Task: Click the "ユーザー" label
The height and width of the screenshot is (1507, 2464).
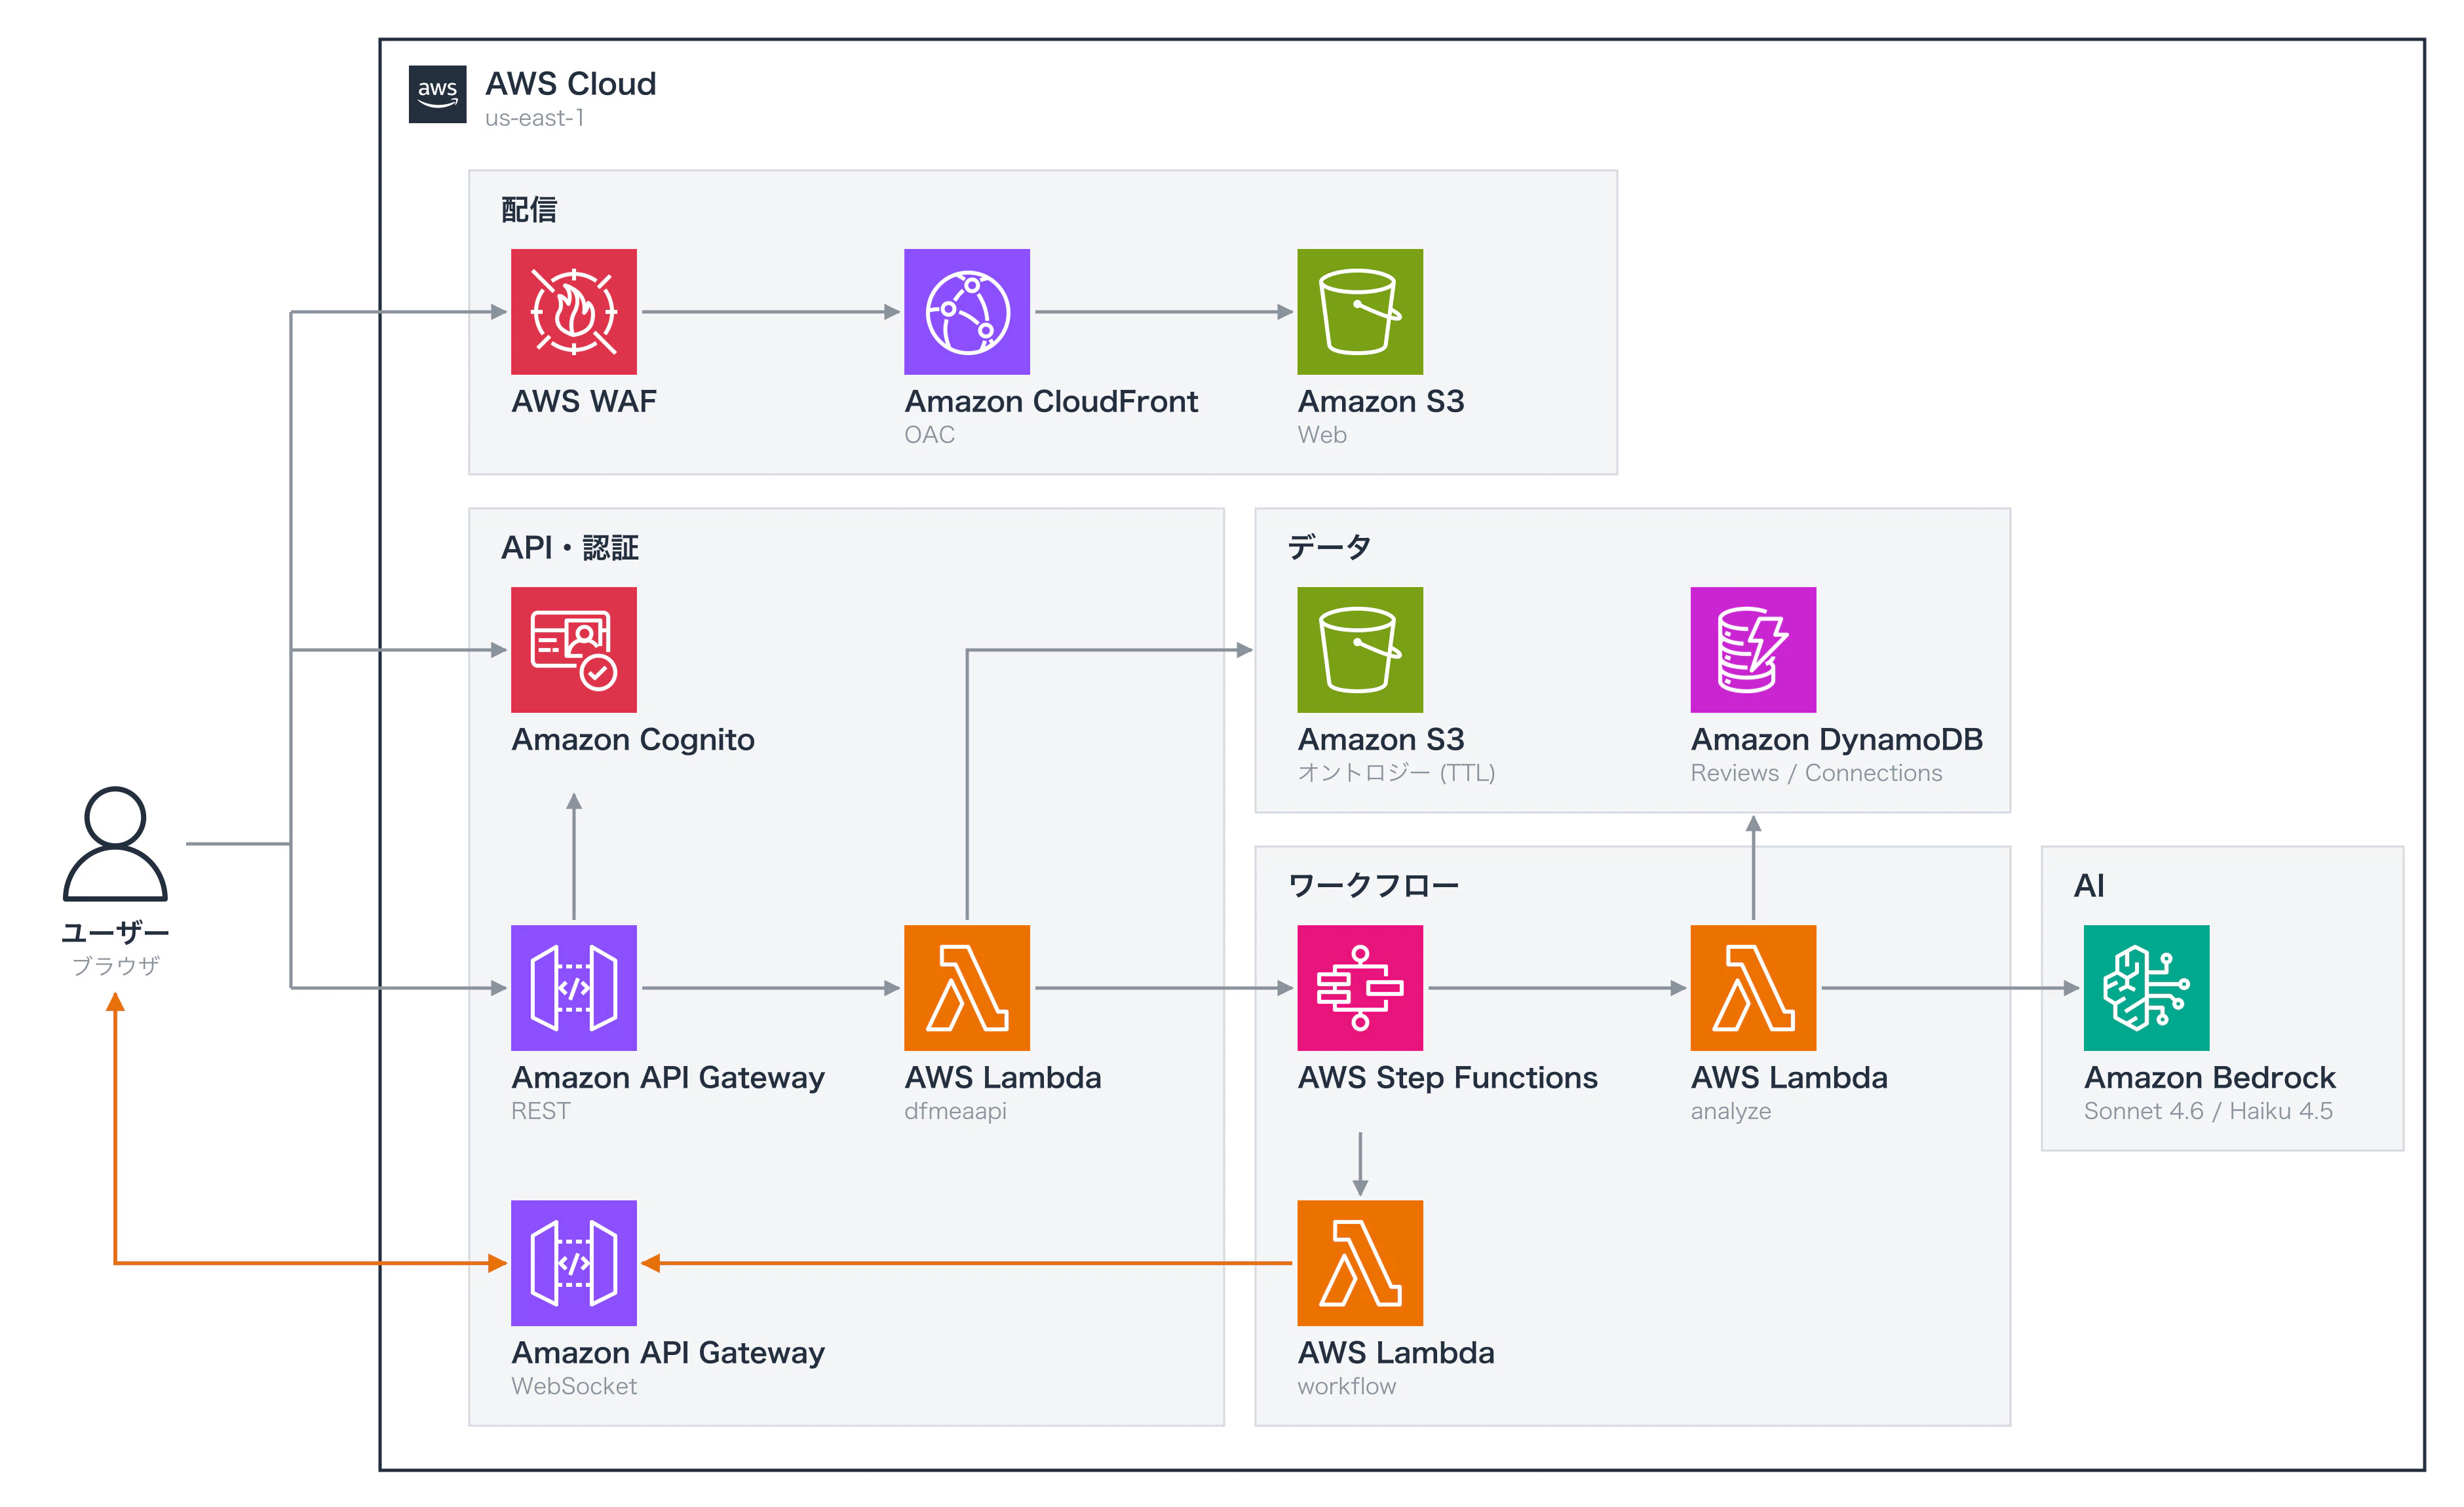Action: [115, 933]
